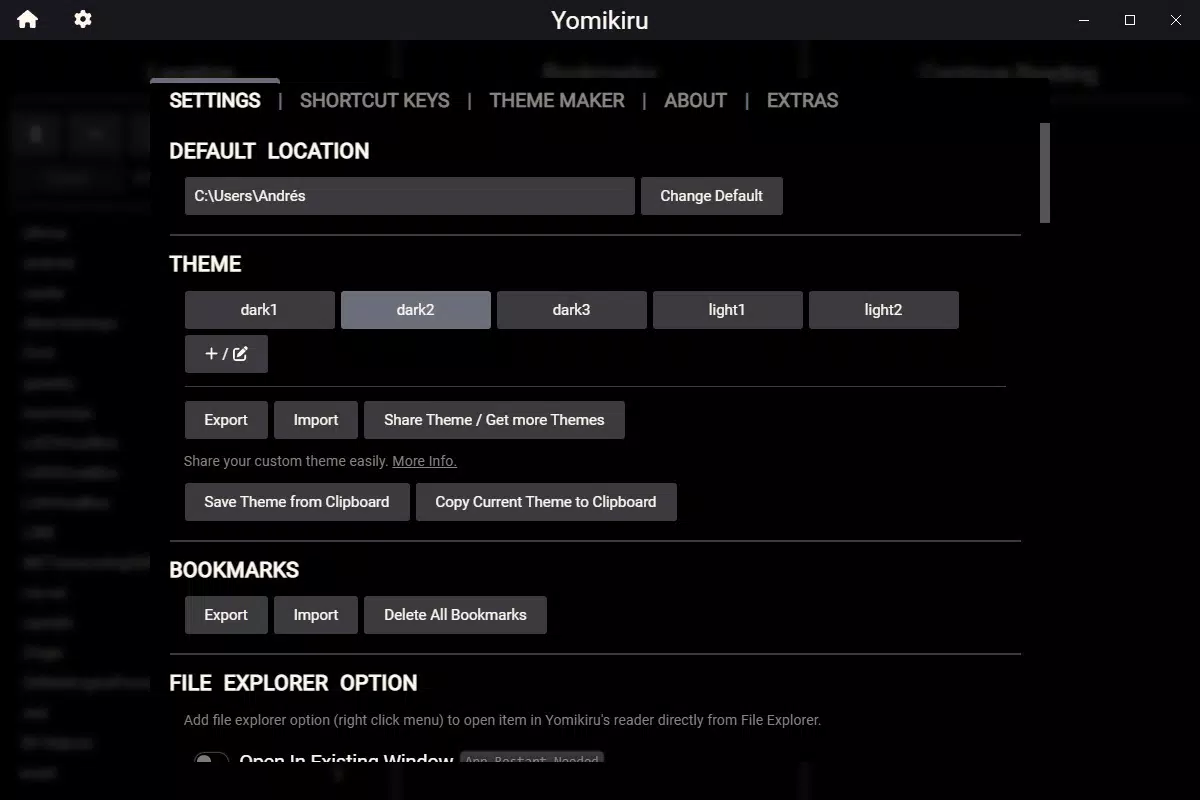Maximize the Yomikiru window
Viewport: 1200px width, 800px height.
[1130, 20]
